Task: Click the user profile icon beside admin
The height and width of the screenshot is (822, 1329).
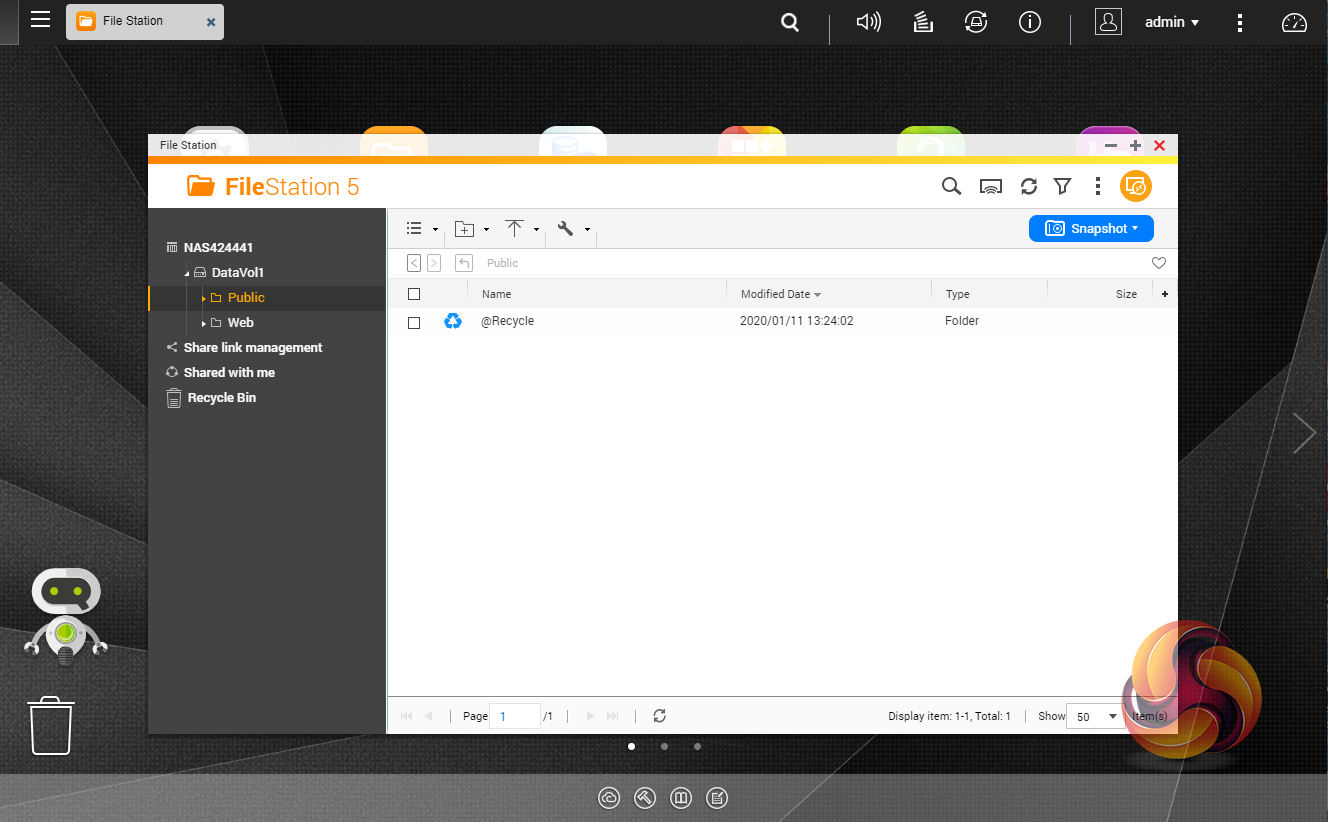Action: [1108, 22]
